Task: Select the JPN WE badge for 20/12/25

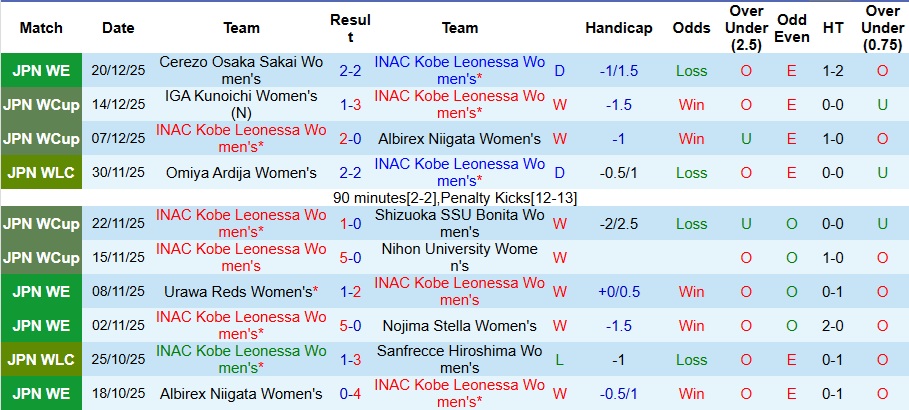Action: (41, 71)
